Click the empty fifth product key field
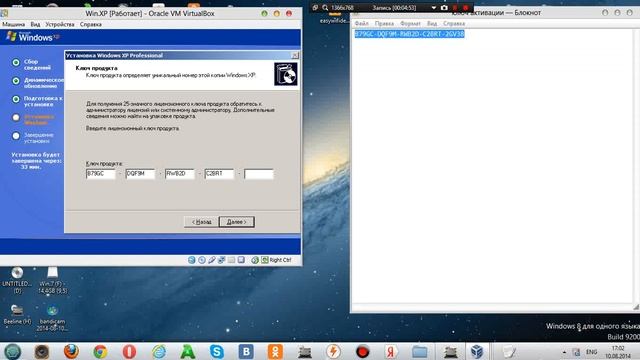This screenshot has width=640, height=360. [259, 174]
